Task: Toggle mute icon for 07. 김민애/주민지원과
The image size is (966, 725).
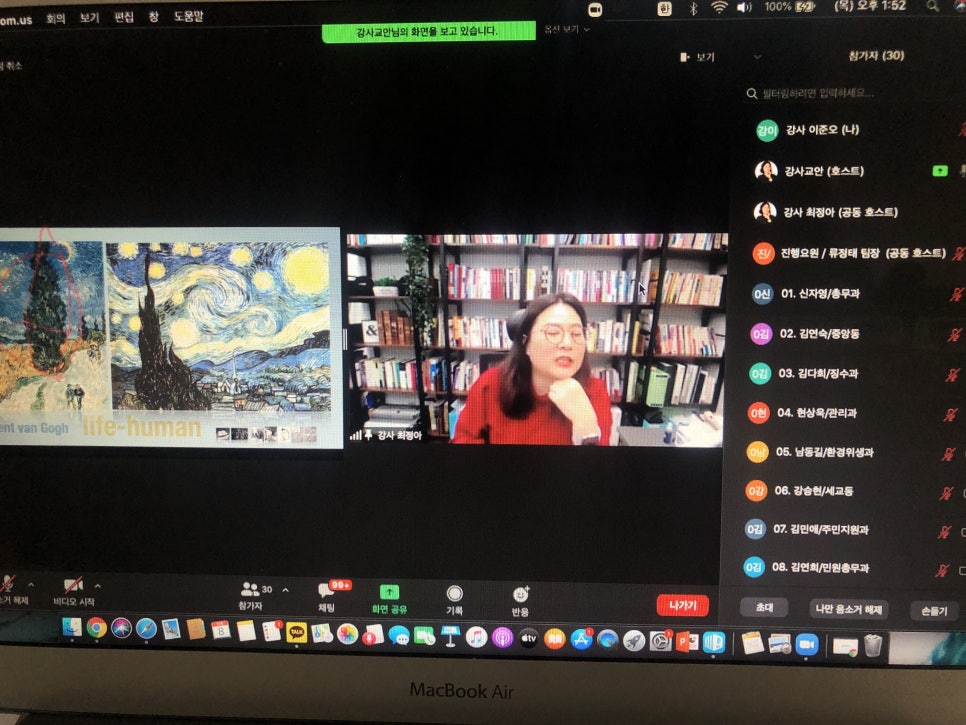Action: point(944,532)
